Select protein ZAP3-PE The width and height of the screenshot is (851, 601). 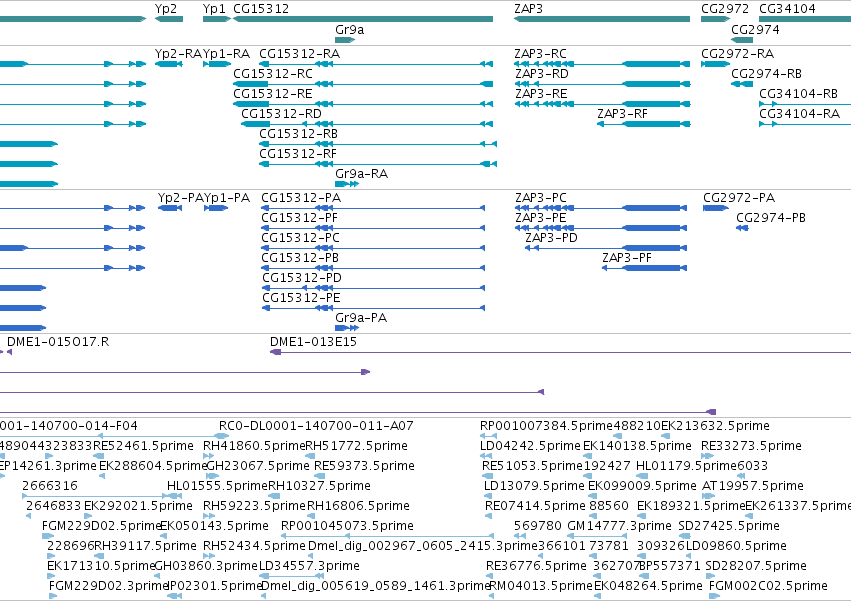(541, 218)
